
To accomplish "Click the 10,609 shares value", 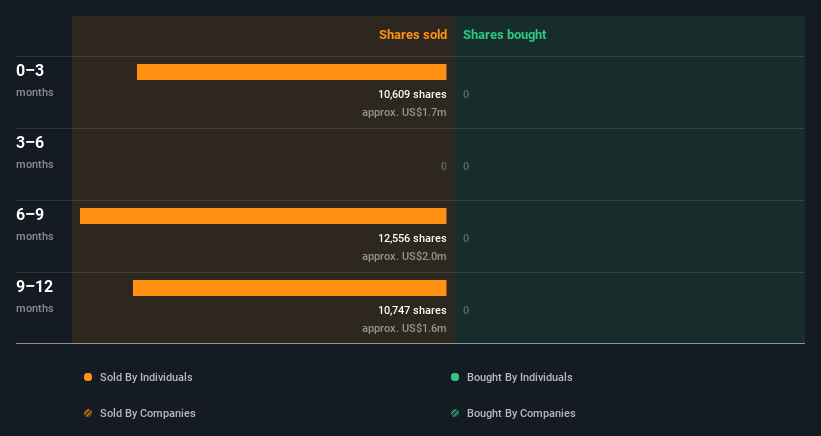I will tap(413, 94).
